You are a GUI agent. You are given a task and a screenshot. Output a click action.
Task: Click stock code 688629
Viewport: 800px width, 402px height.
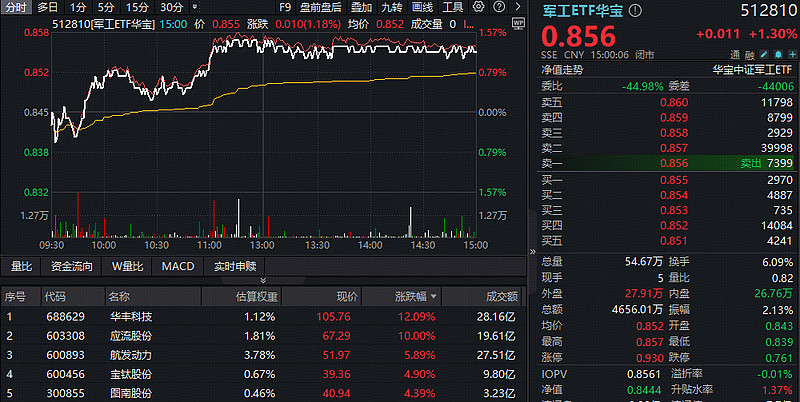pos(65,317)
